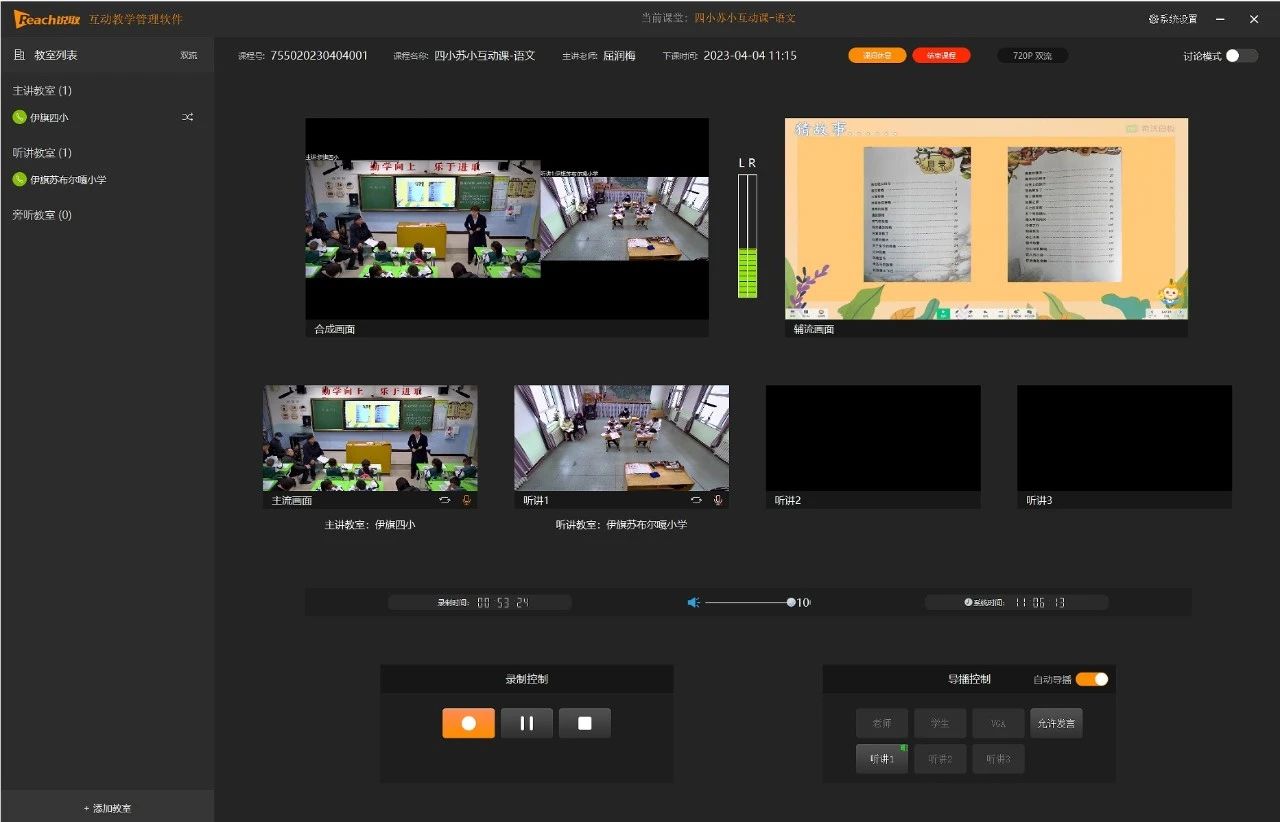Viewport: 1280px width, 822px height.
Task: Click the microphone icon on 主流画面
Action: [466, 500]
